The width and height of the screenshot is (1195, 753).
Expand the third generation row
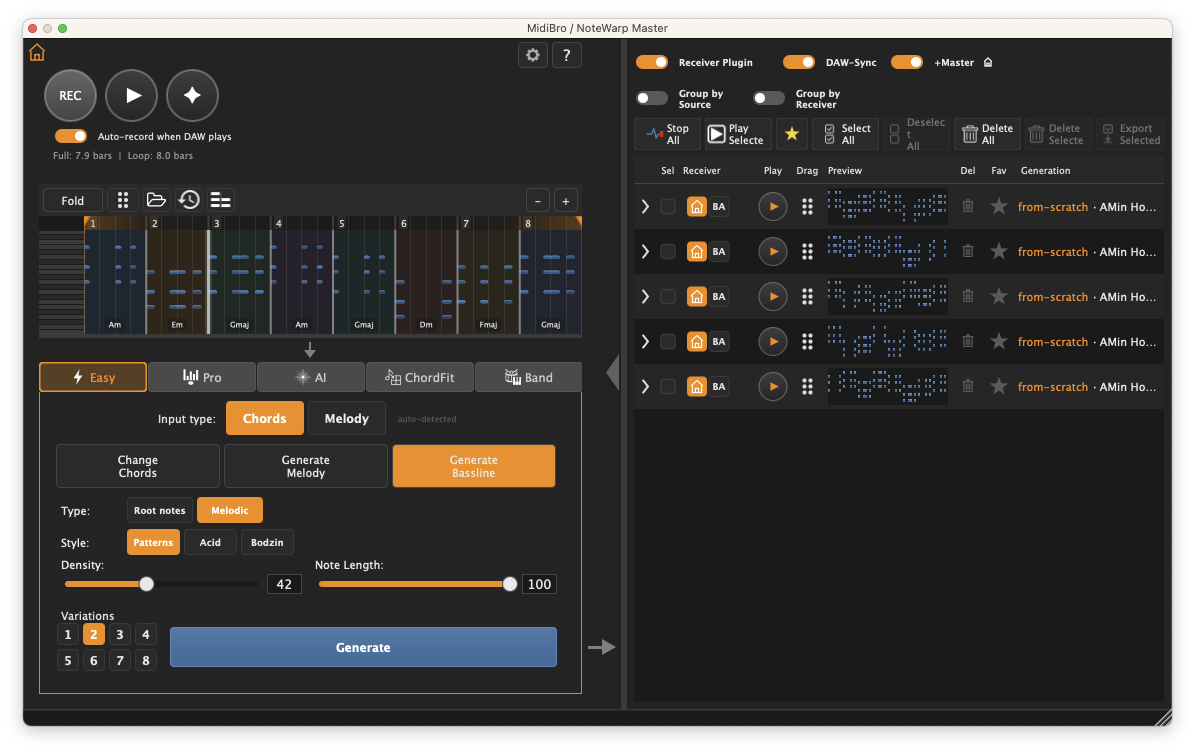pyautogui.click(x=646, y=296)
